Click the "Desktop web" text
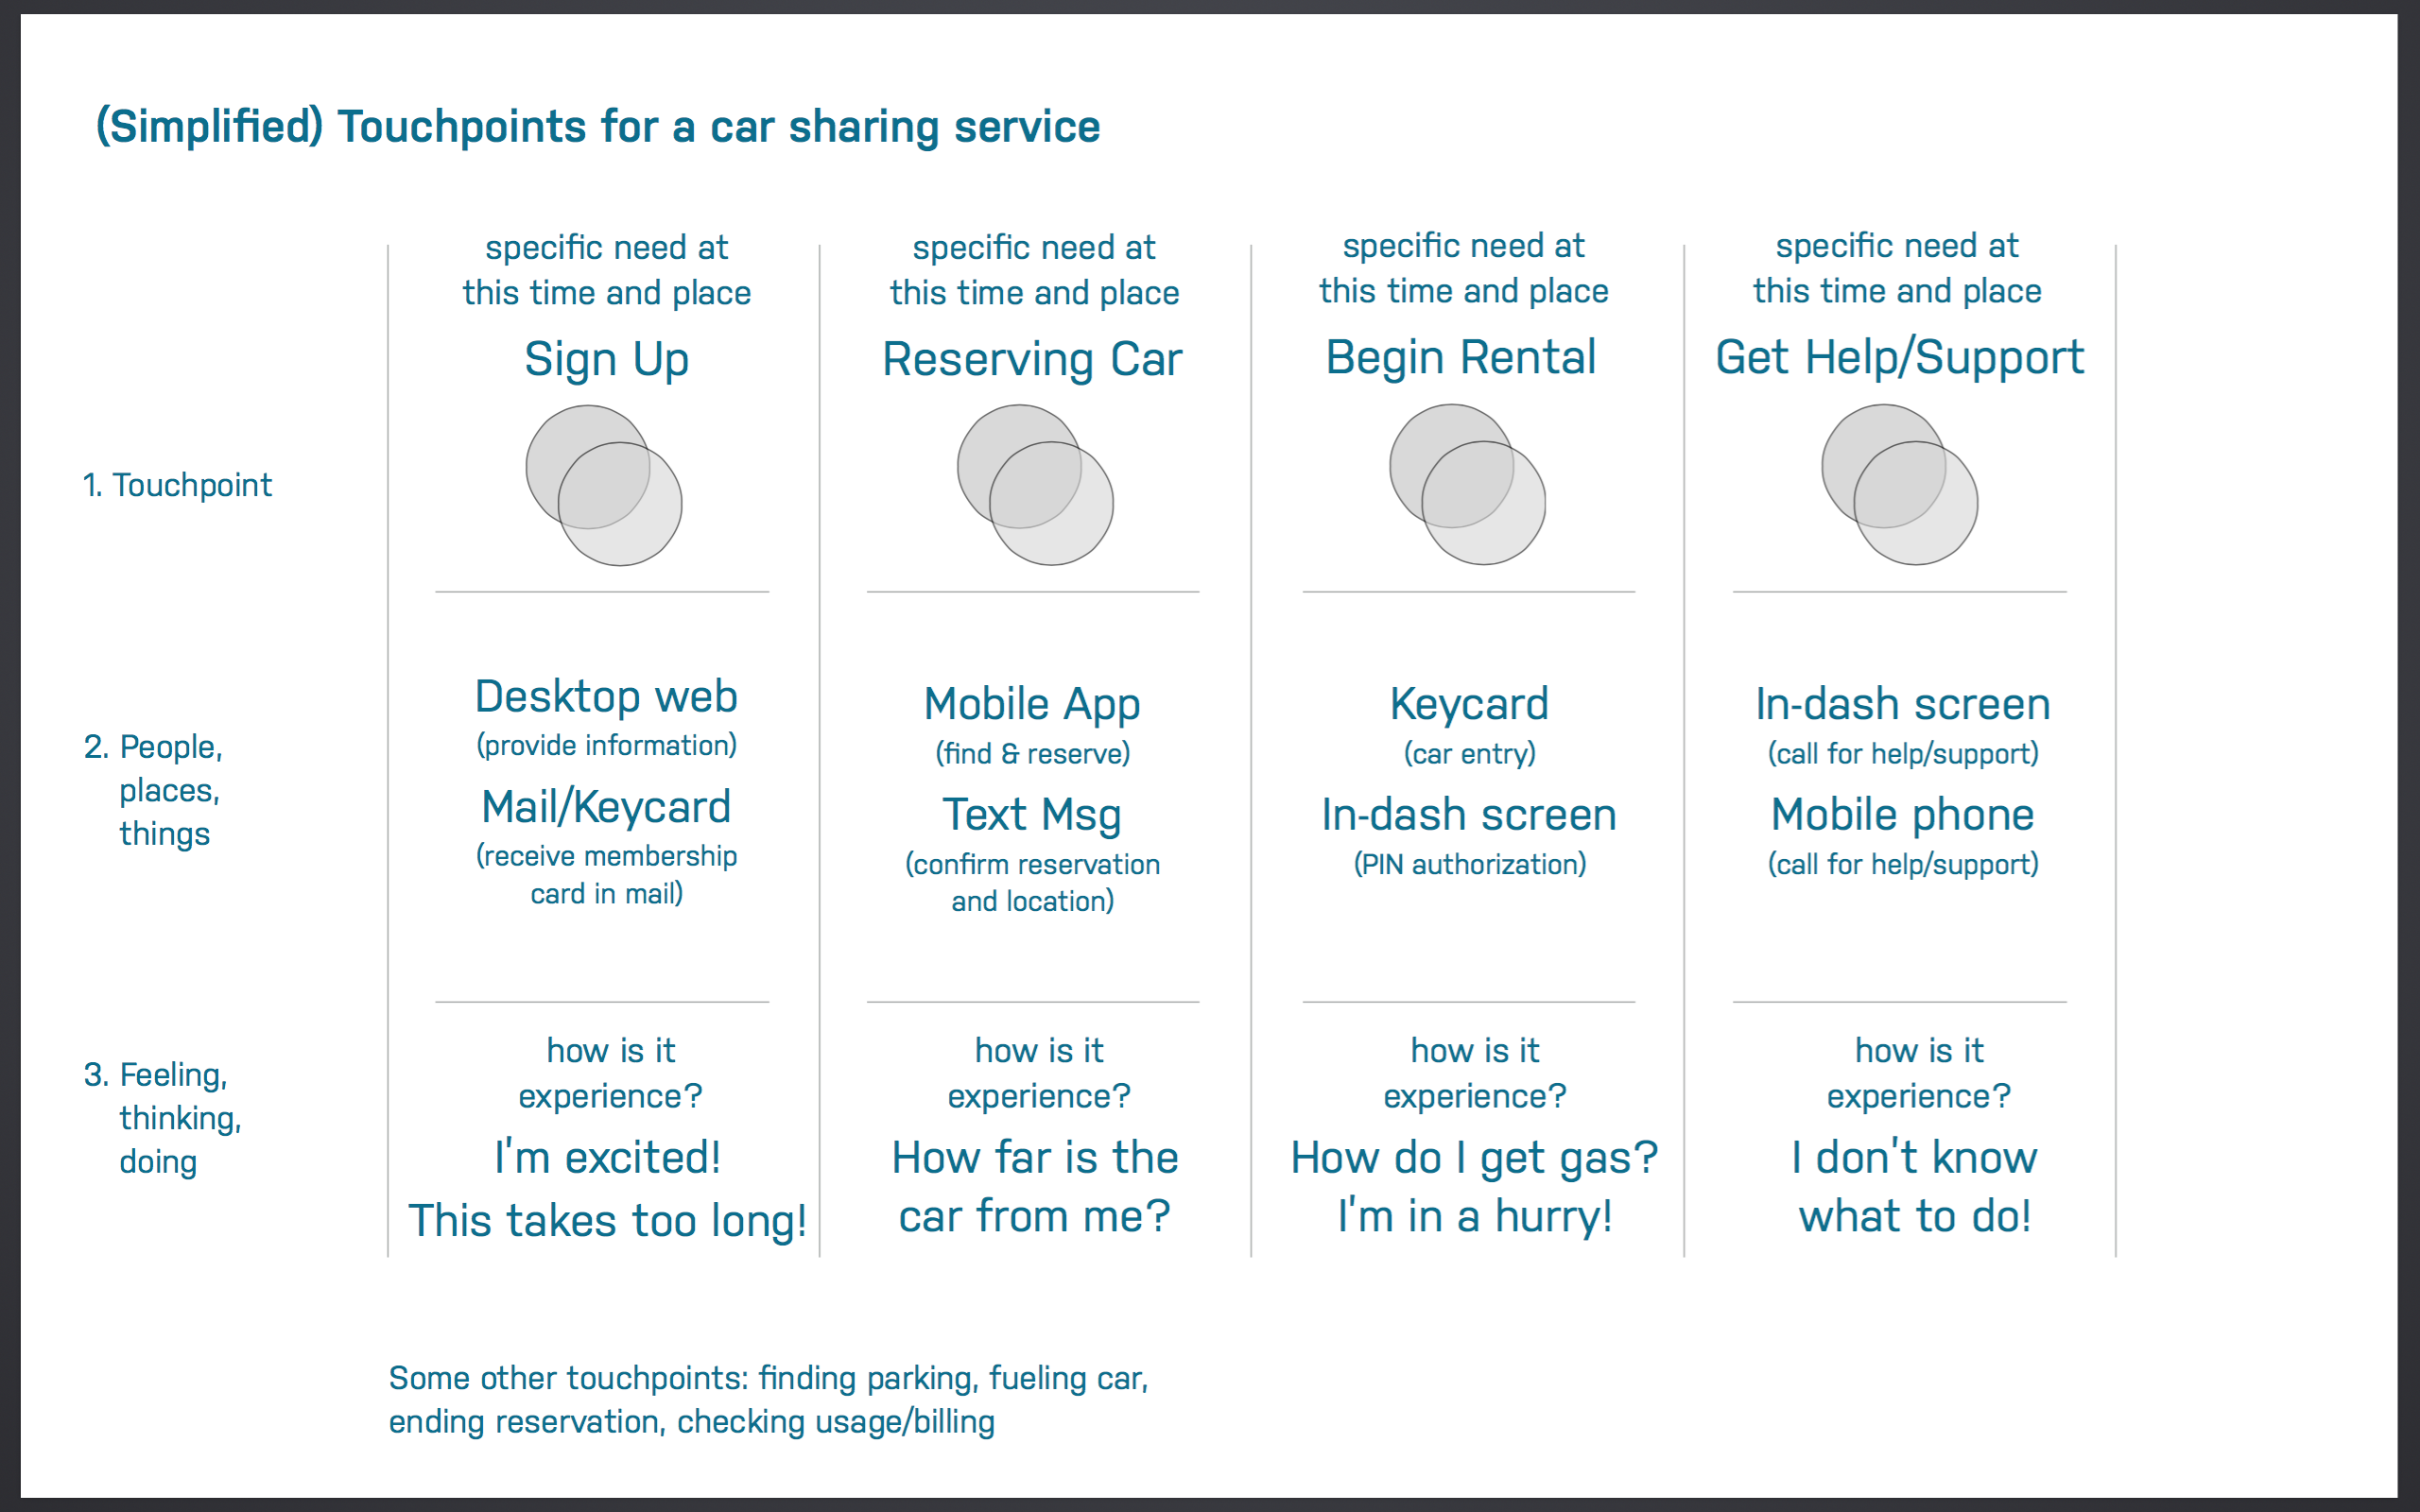 pyautogui.click(x=606, y=696)
